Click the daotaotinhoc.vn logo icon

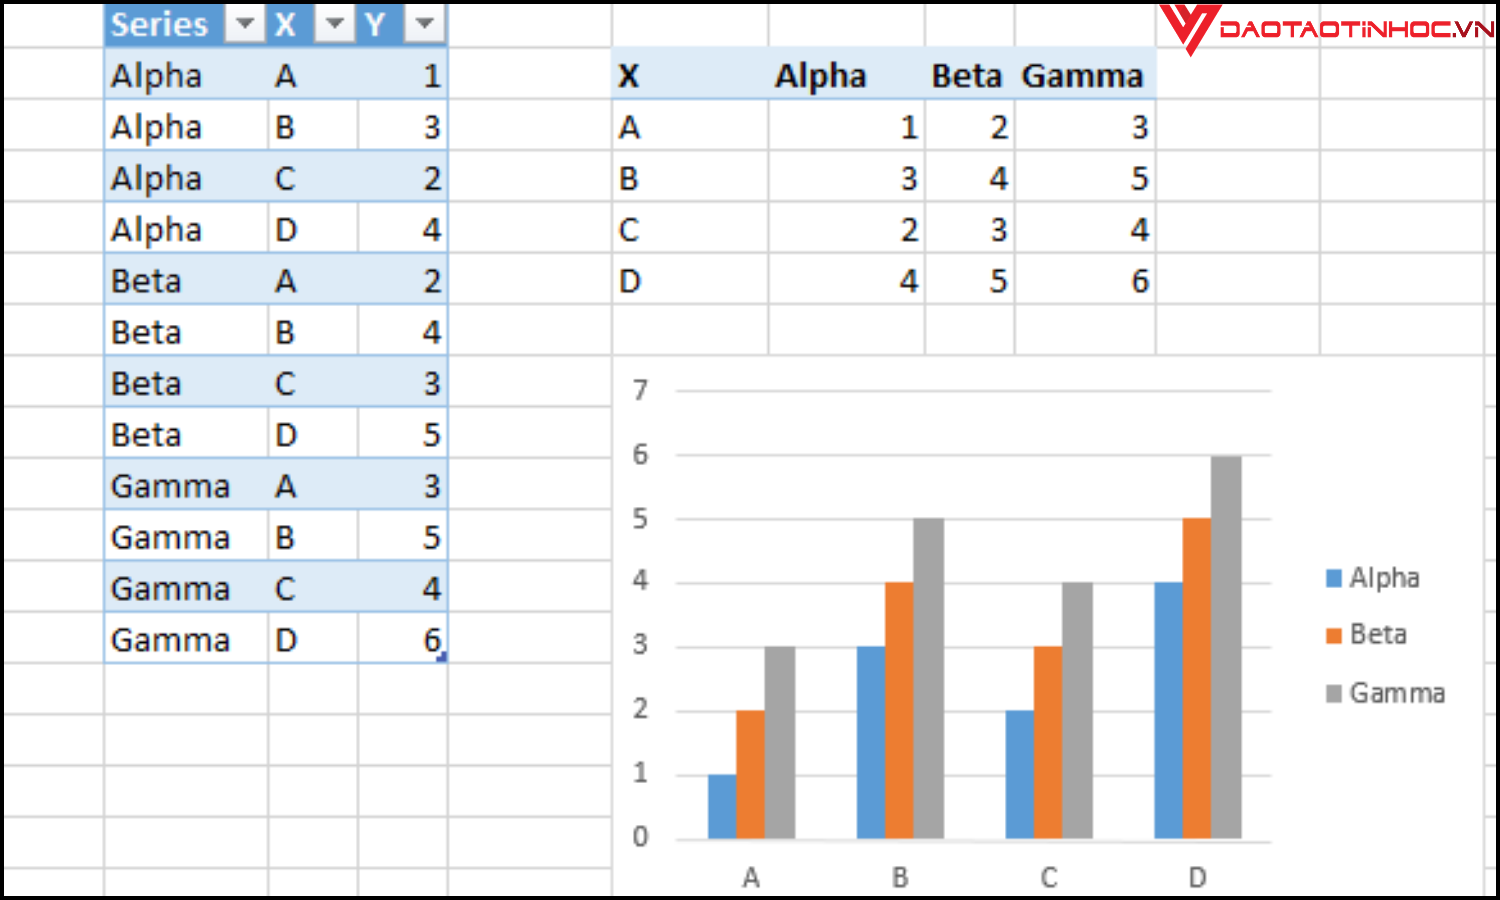coord(1188,28)
